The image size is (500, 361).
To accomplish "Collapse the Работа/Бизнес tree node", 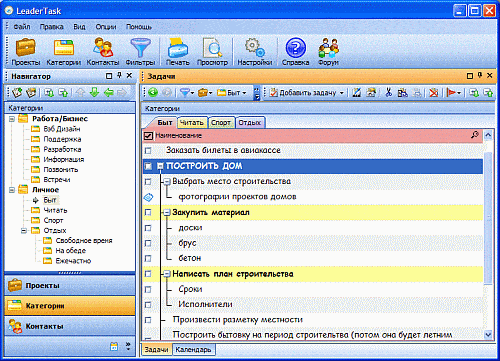I will 12,119.
